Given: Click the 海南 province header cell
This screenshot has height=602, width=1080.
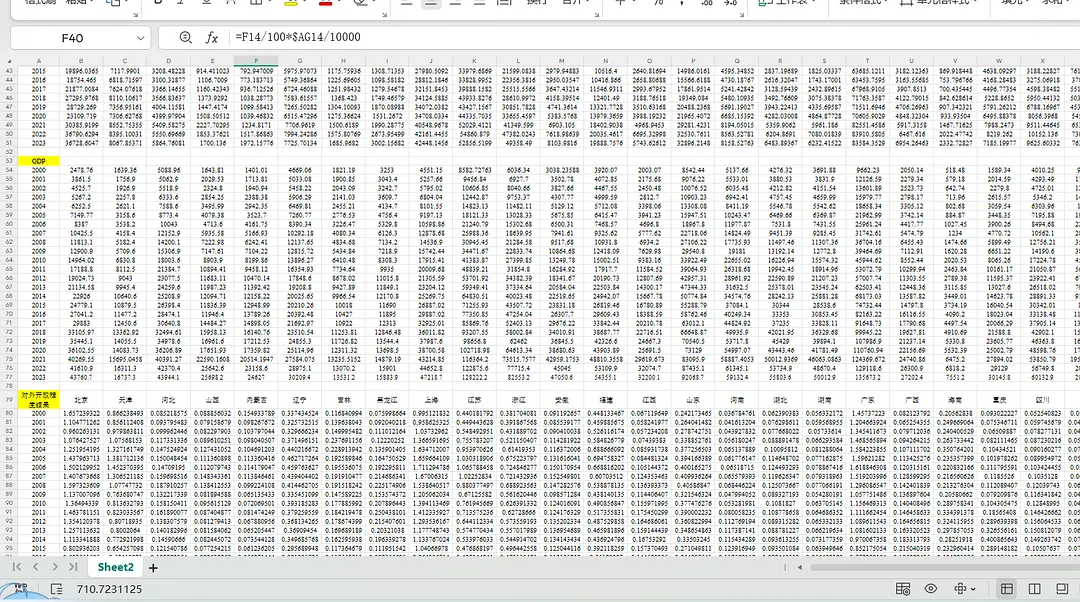Looking at the screenshot, I should tap(955, 399).
